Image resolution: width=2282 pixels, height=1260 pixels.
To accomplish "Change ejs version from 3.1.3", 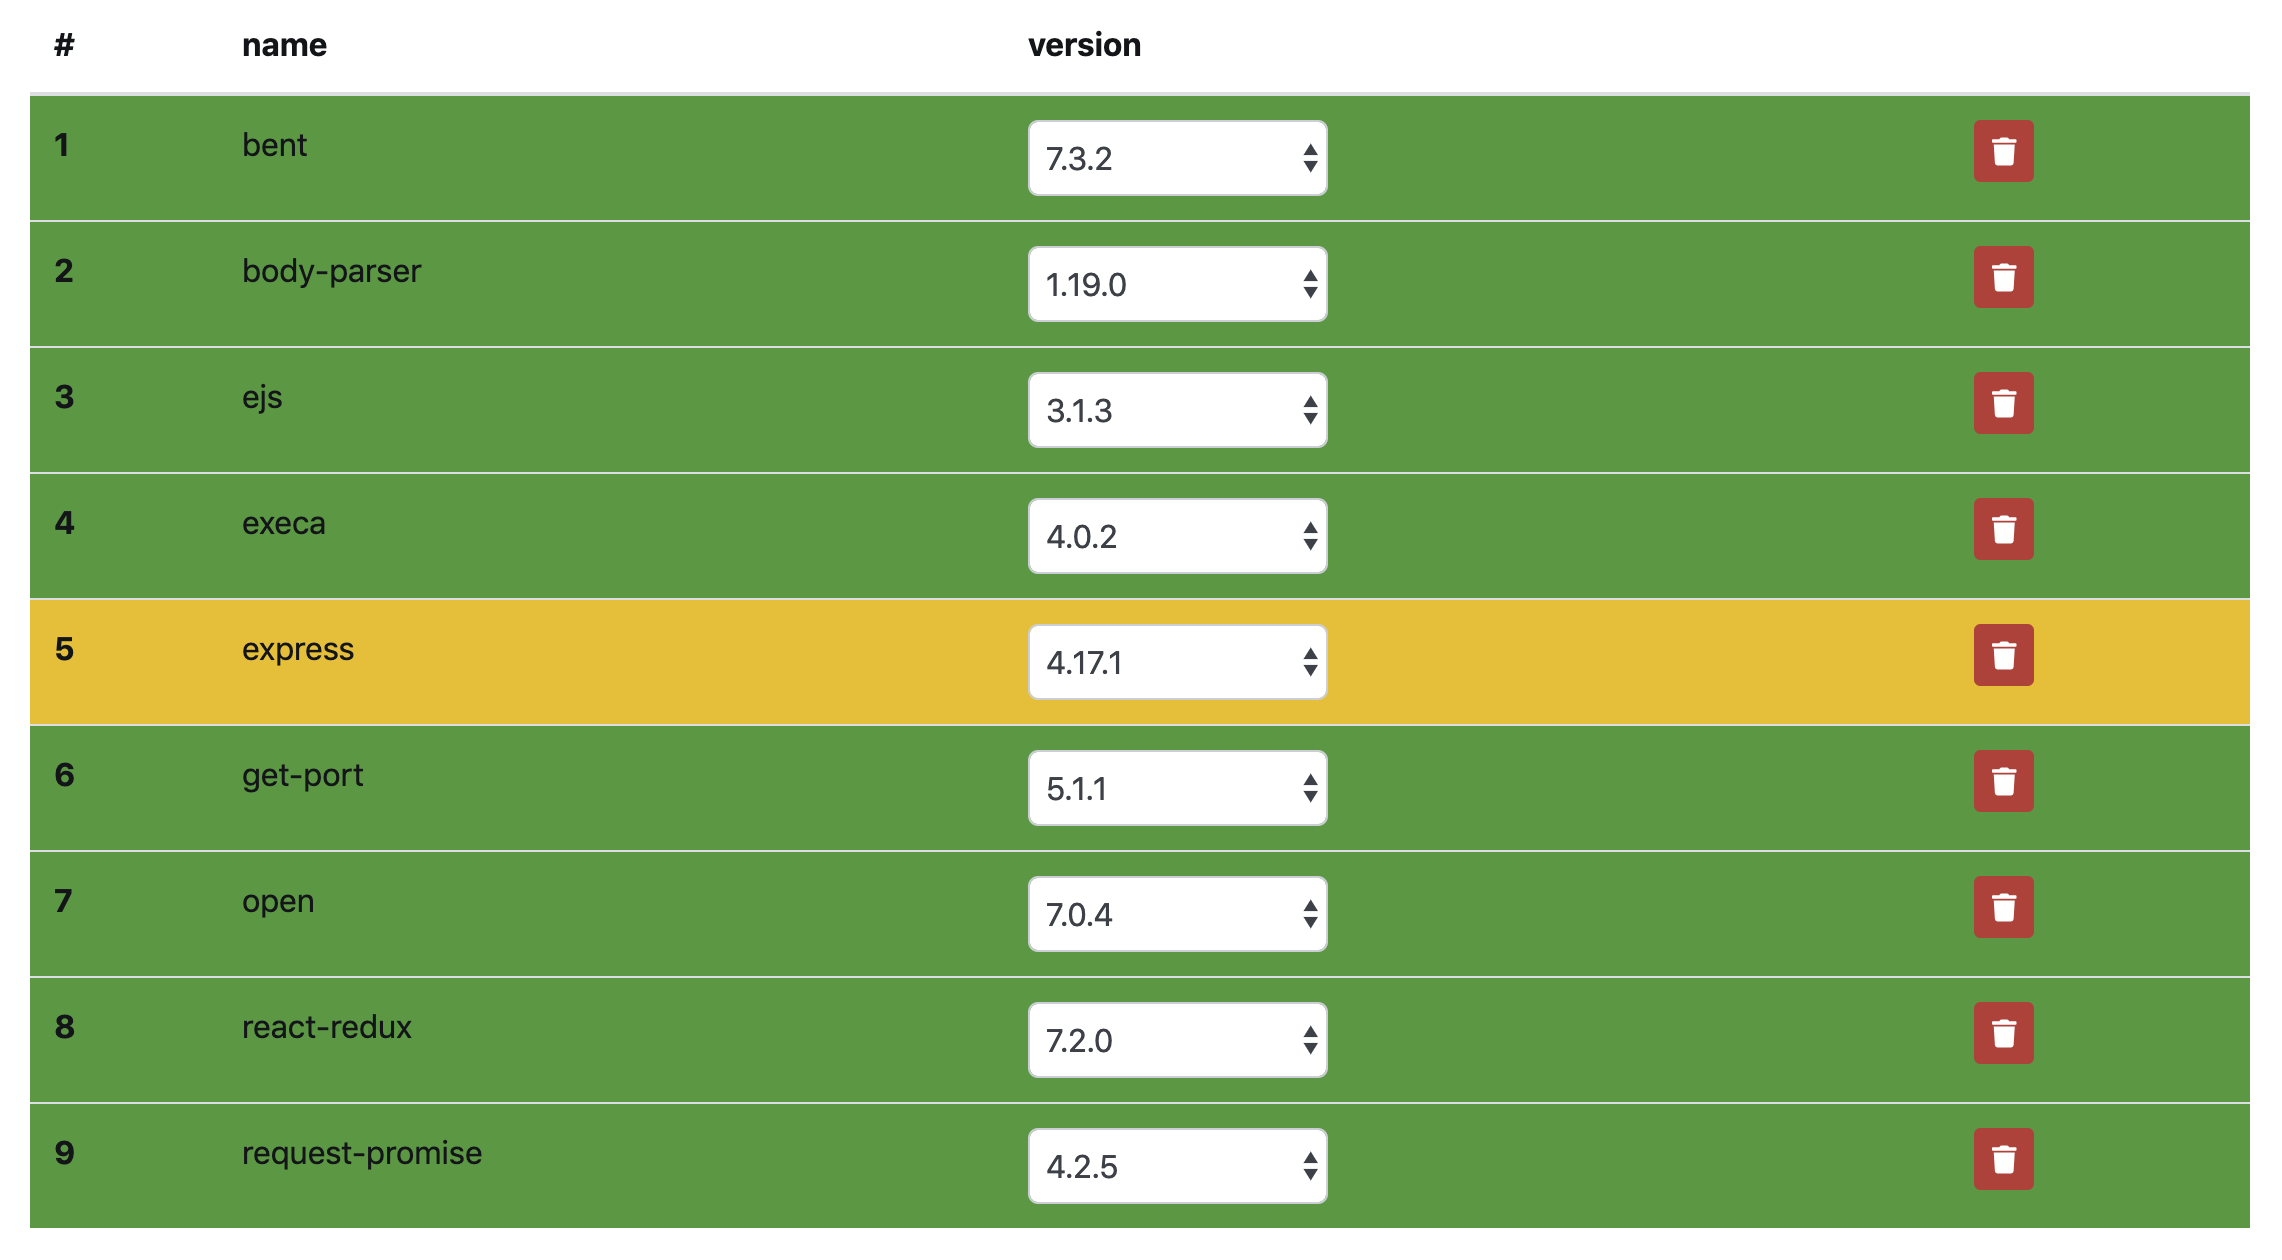I will tap(1177, 410).
